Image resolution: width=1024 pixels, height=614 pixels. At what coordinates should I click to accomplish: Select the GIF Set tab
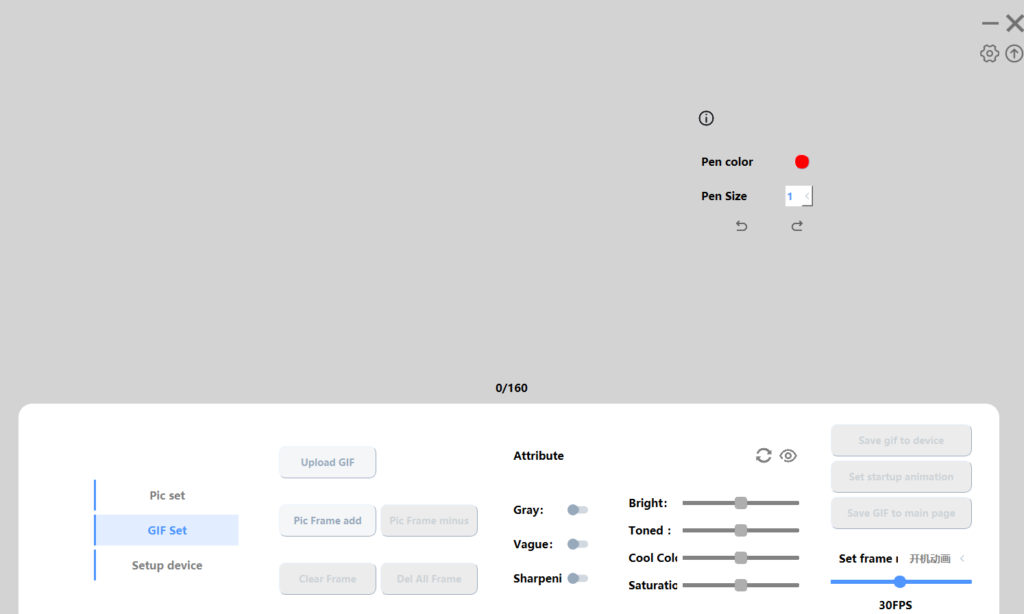click(x=167, y=530)
